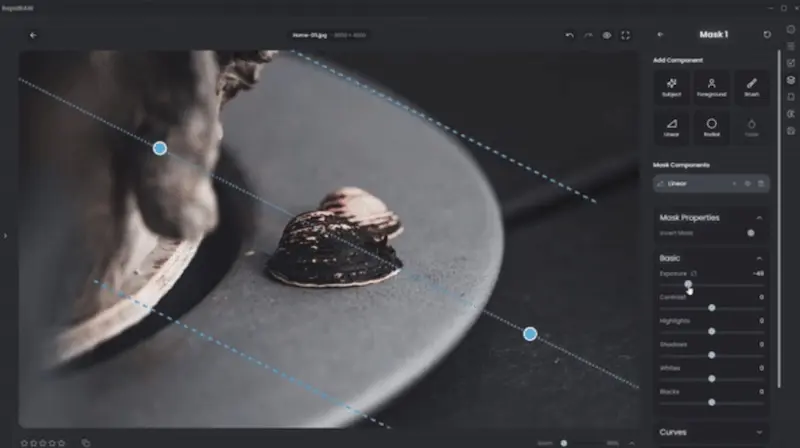Add a Radial mask component
The height and width of the screenshot is (448, 800).
(711, 128)
